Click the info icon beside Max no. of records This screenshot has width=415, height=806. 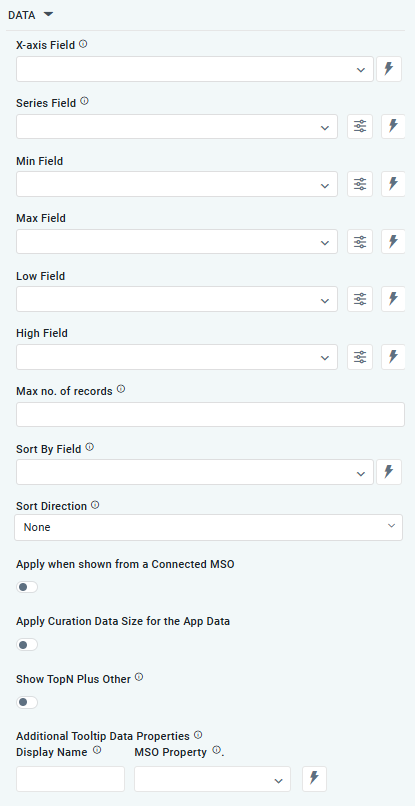click(x=121, y=390)
